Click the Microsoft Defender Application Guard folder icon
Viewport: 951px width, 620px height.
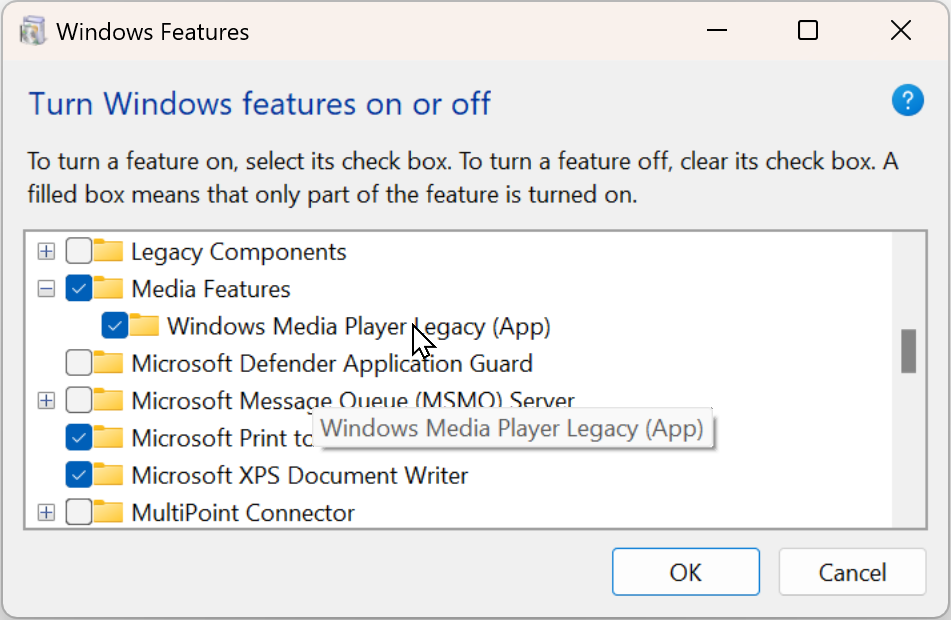[109, 362]
